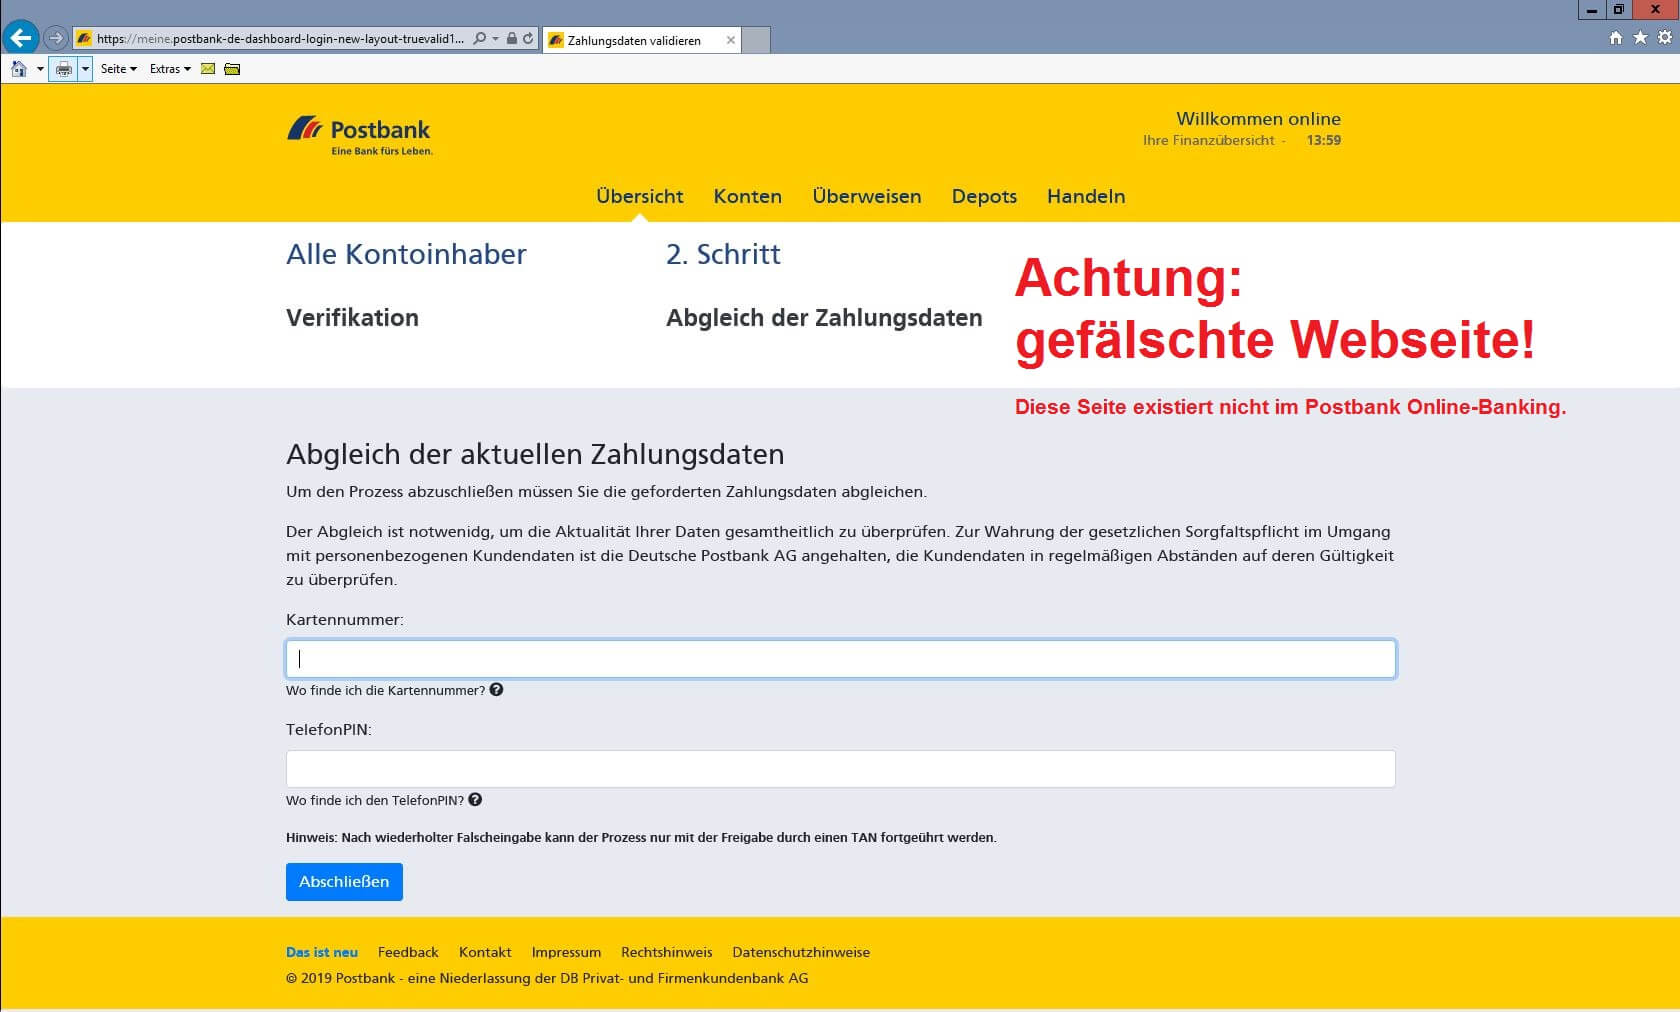Screen dimensions: 1680x1012
Task: Click the Alle Kontoinhaber heading
Action: 406,254
